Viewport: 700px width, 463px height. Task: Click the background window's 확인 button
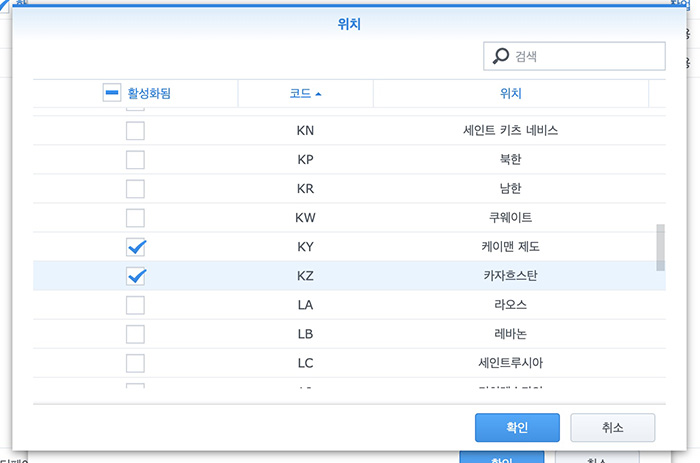tap(502, 457)
